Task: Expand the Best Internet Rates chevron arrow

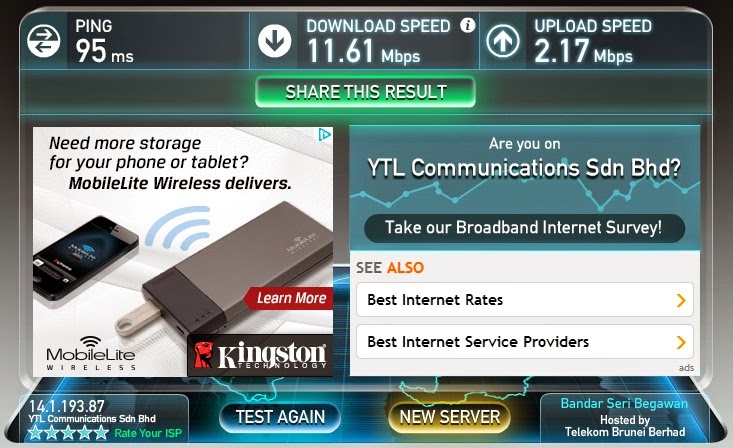Action: coord(681,300)
